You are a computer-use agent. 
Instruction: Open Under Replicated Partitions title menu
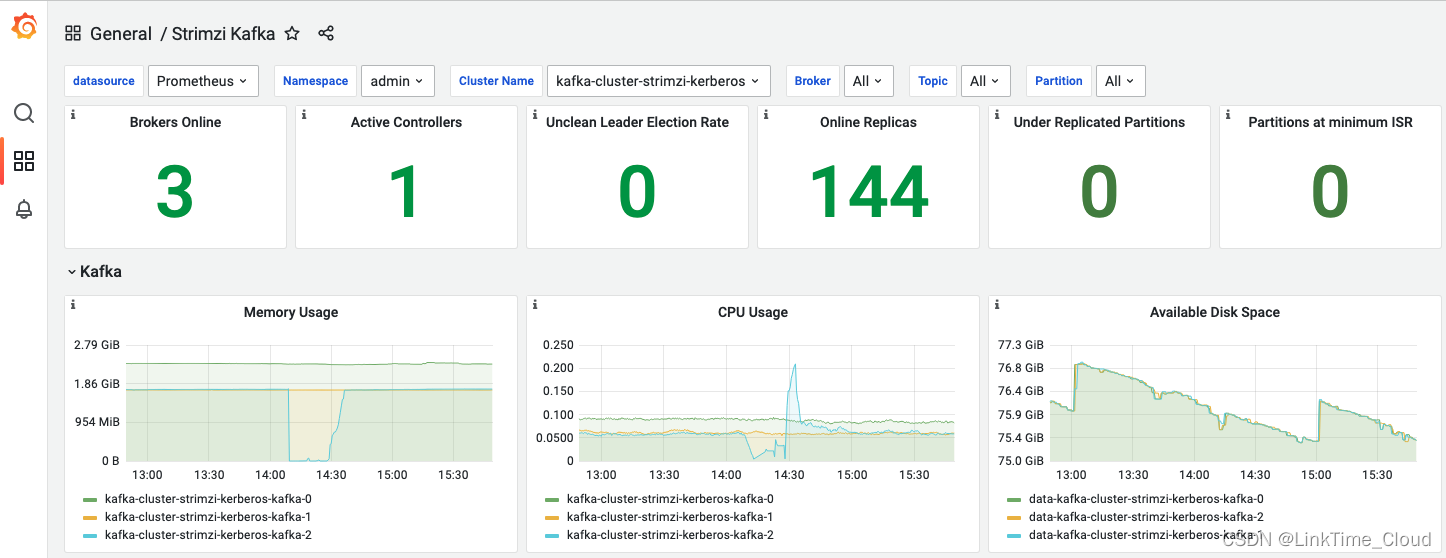click(1099, 122)
